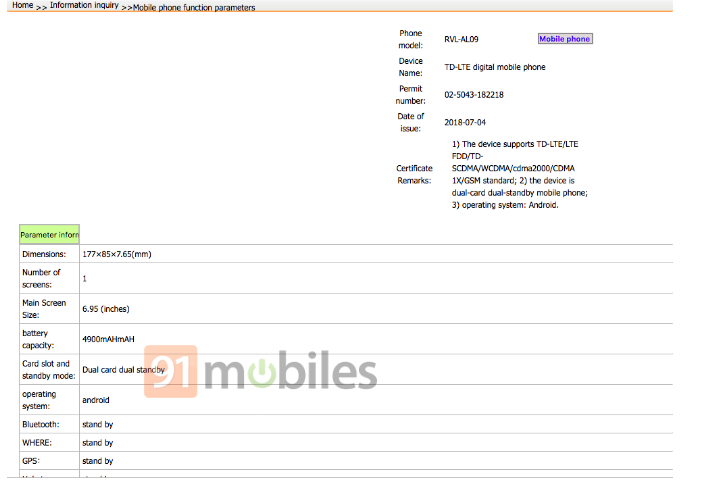Click the GPS row label
This screenshot has height=480, width=709.
tap(32, 461)
